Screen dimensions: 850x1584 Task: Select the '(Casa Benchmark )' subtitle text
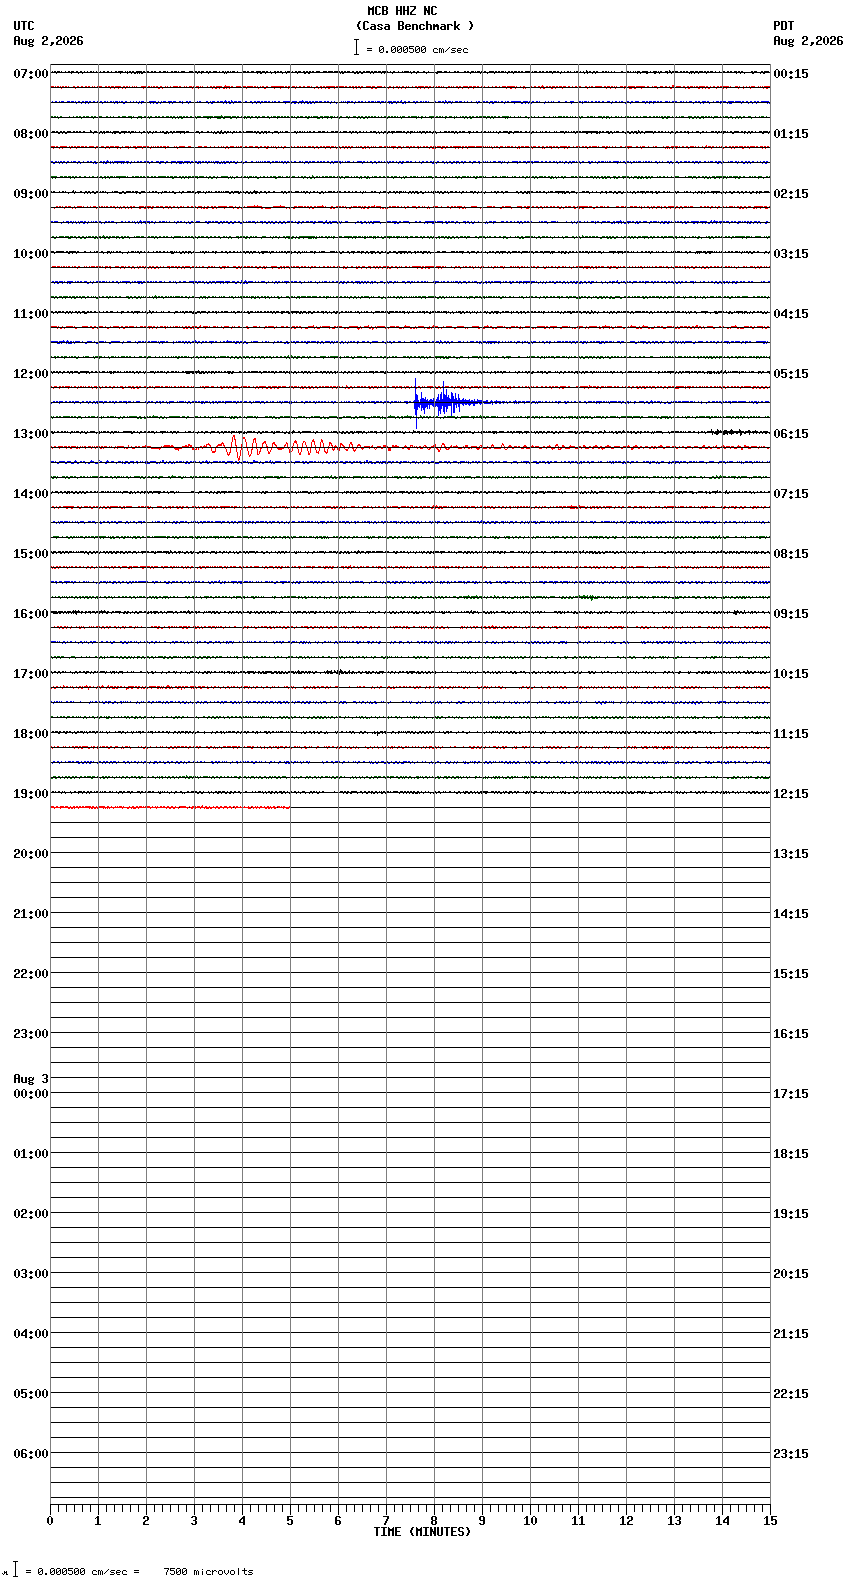415,26
